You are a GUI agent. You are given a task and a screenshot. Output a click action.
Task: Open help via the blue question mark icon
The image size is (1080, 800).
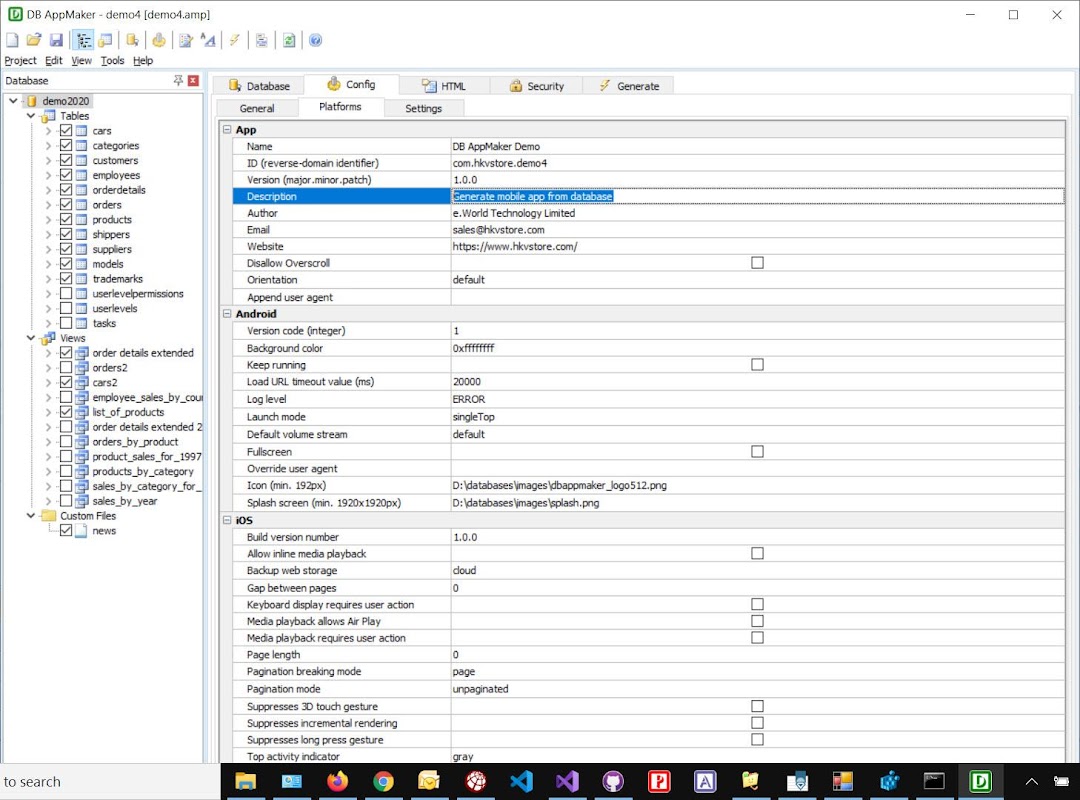tap(316, 40)
